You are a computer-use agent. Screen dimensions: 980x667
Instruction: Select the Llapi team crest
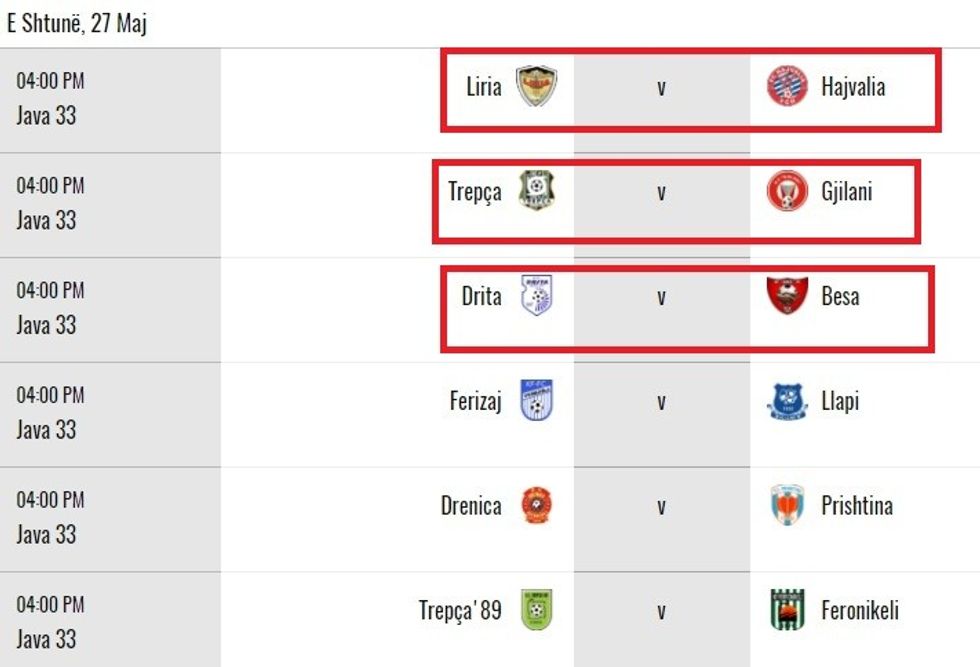[787, 401]
